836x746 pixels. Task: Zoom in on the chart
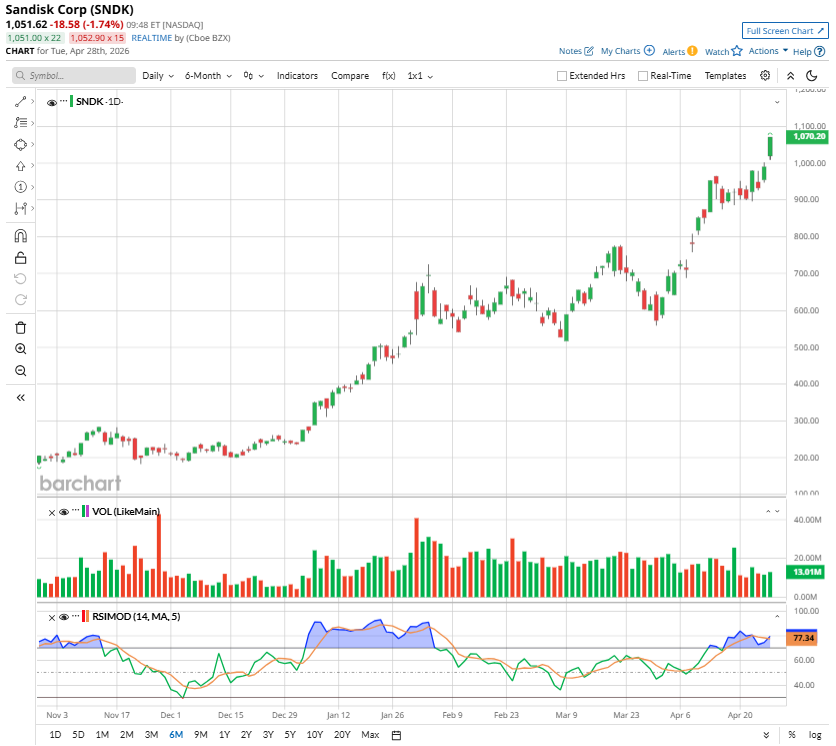(20, 349)
